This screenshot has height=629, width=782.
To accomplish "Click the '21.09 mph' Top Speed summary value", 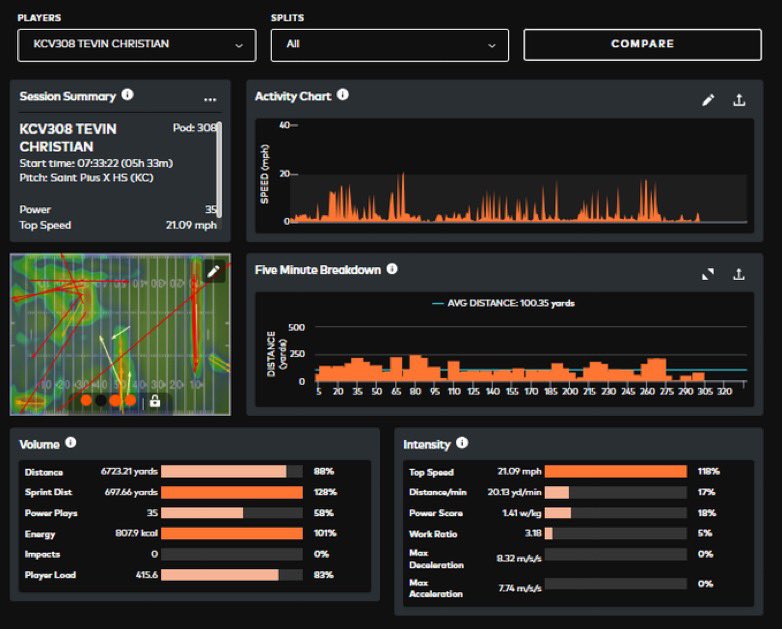I will tap(192, 225).
